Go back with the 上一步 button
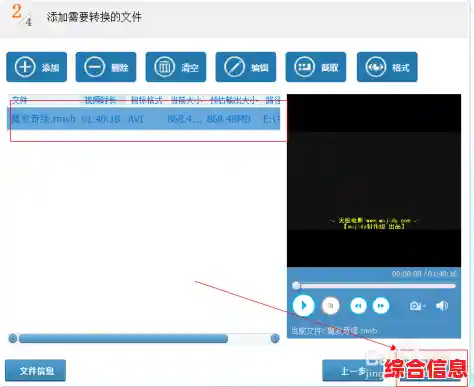This screenshot has width=474, height=387. 354,371
